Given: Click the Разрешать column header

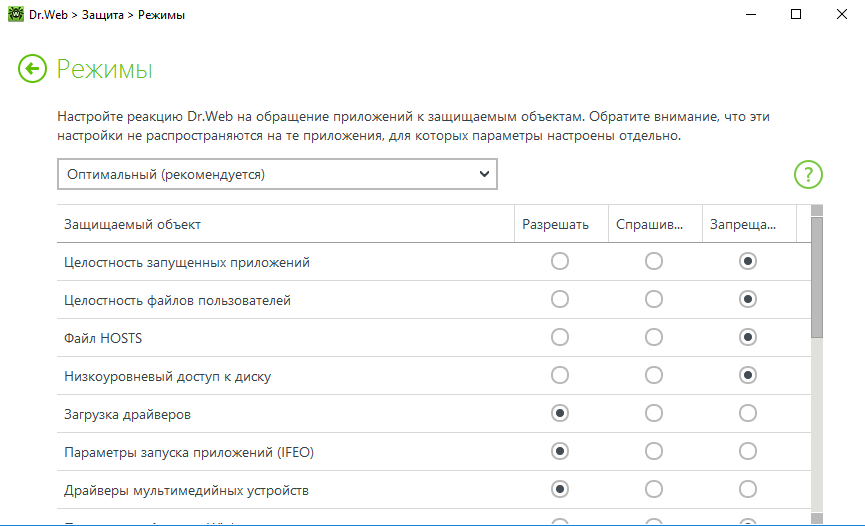Looking at the screenshot, I should 561,224.
